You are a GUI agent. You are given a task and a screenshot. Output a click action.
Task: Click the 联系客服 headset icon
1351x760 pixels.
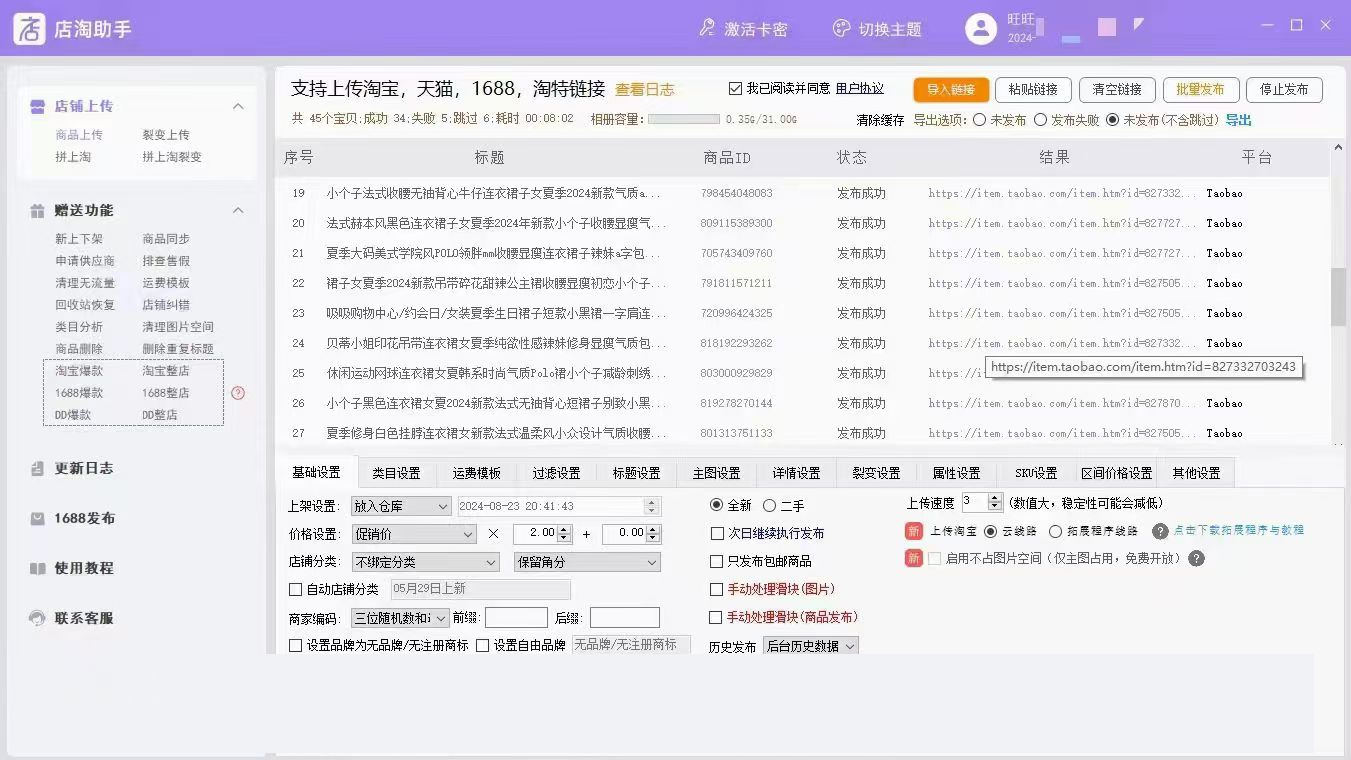coord(37,618)
